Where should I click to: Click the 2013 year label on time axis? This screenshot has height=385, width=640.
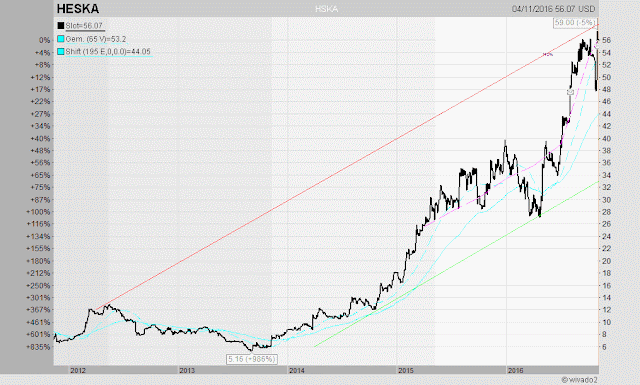(187, 371)
